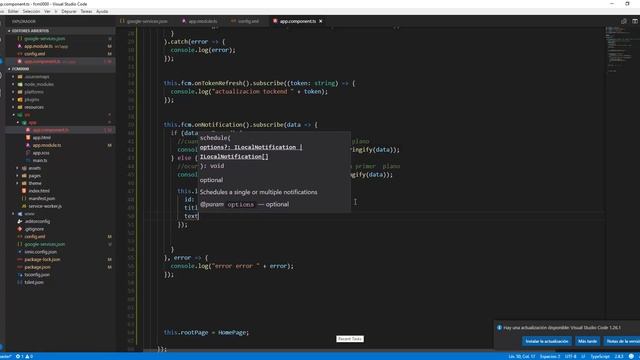This screenshot has width=640, height=360.
Task: Open tslint.json in the file tree
Action: tap(34, 282)
